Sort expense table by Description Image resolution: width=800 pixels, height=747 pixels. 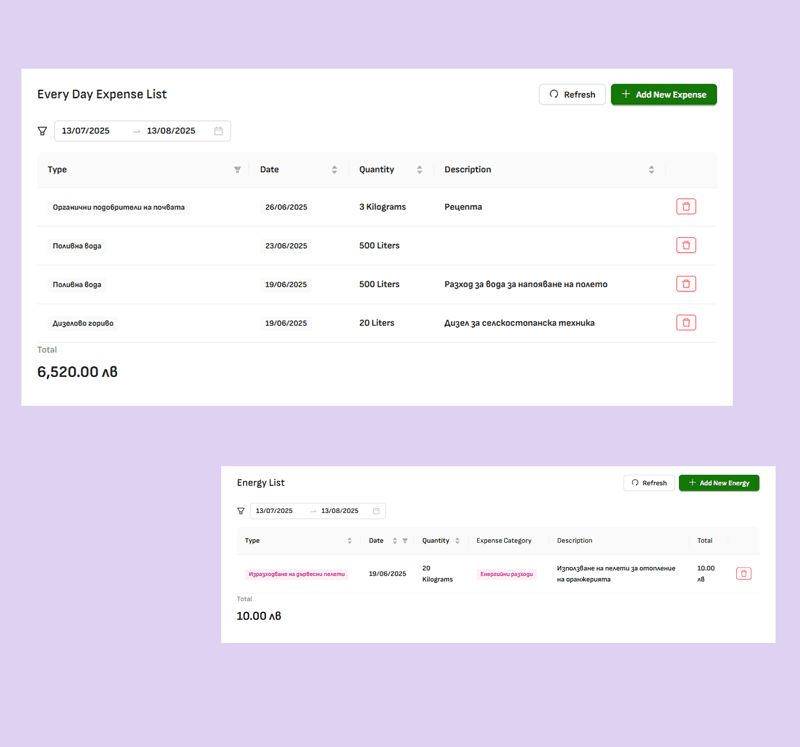click(651, 170)
